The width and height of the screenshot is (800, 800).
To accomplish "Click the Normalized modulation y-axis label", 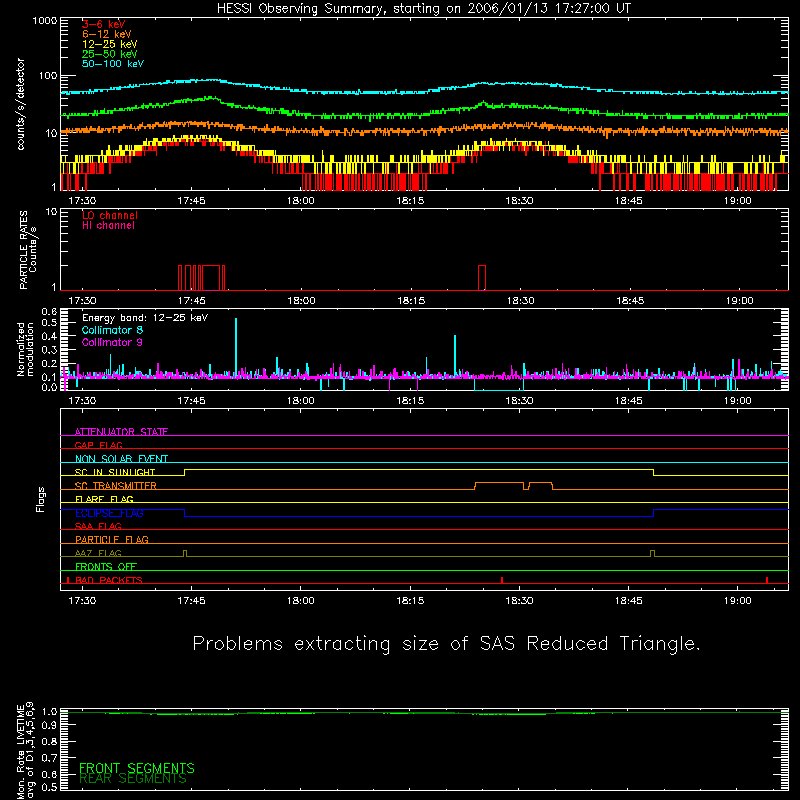I will 25,349.
